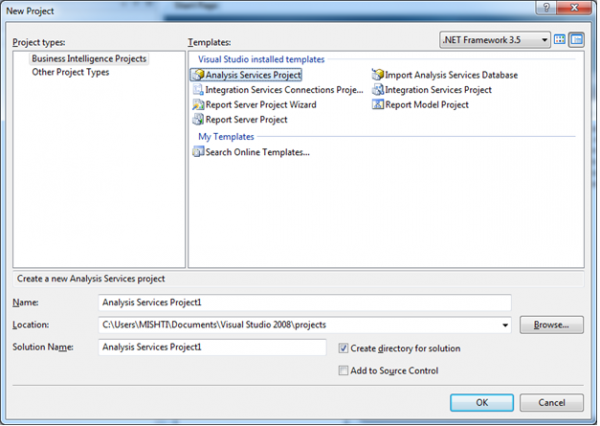Click the OK button
Viewport: 600px width, 426px height.
[482, 403]
